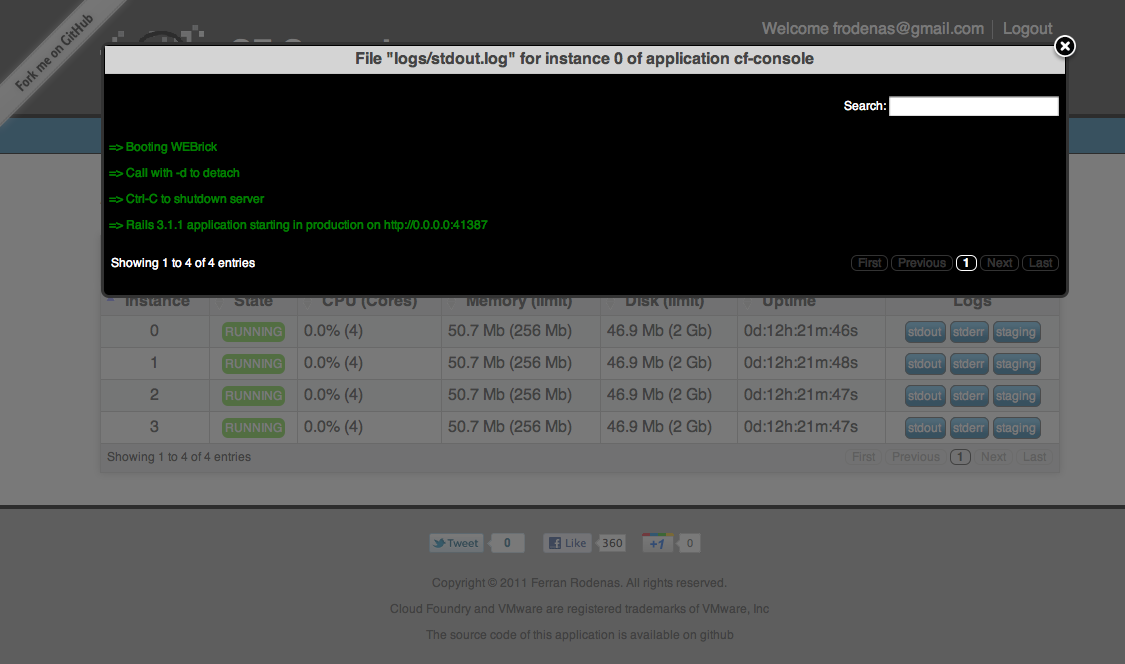
Task: Click log line '=> Ctrl-C to shutdown server'
Action: (187, 199)
